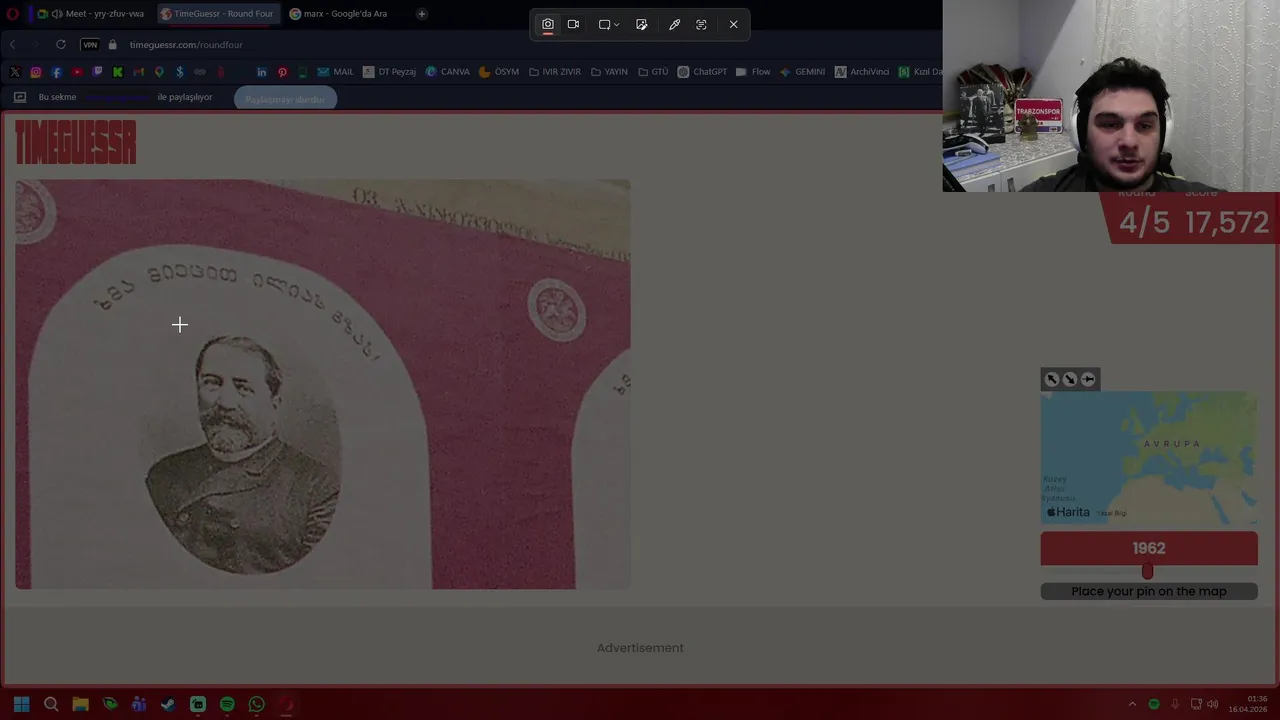
Task: Open the Facebook bookmark
Action: click(56, 72)
